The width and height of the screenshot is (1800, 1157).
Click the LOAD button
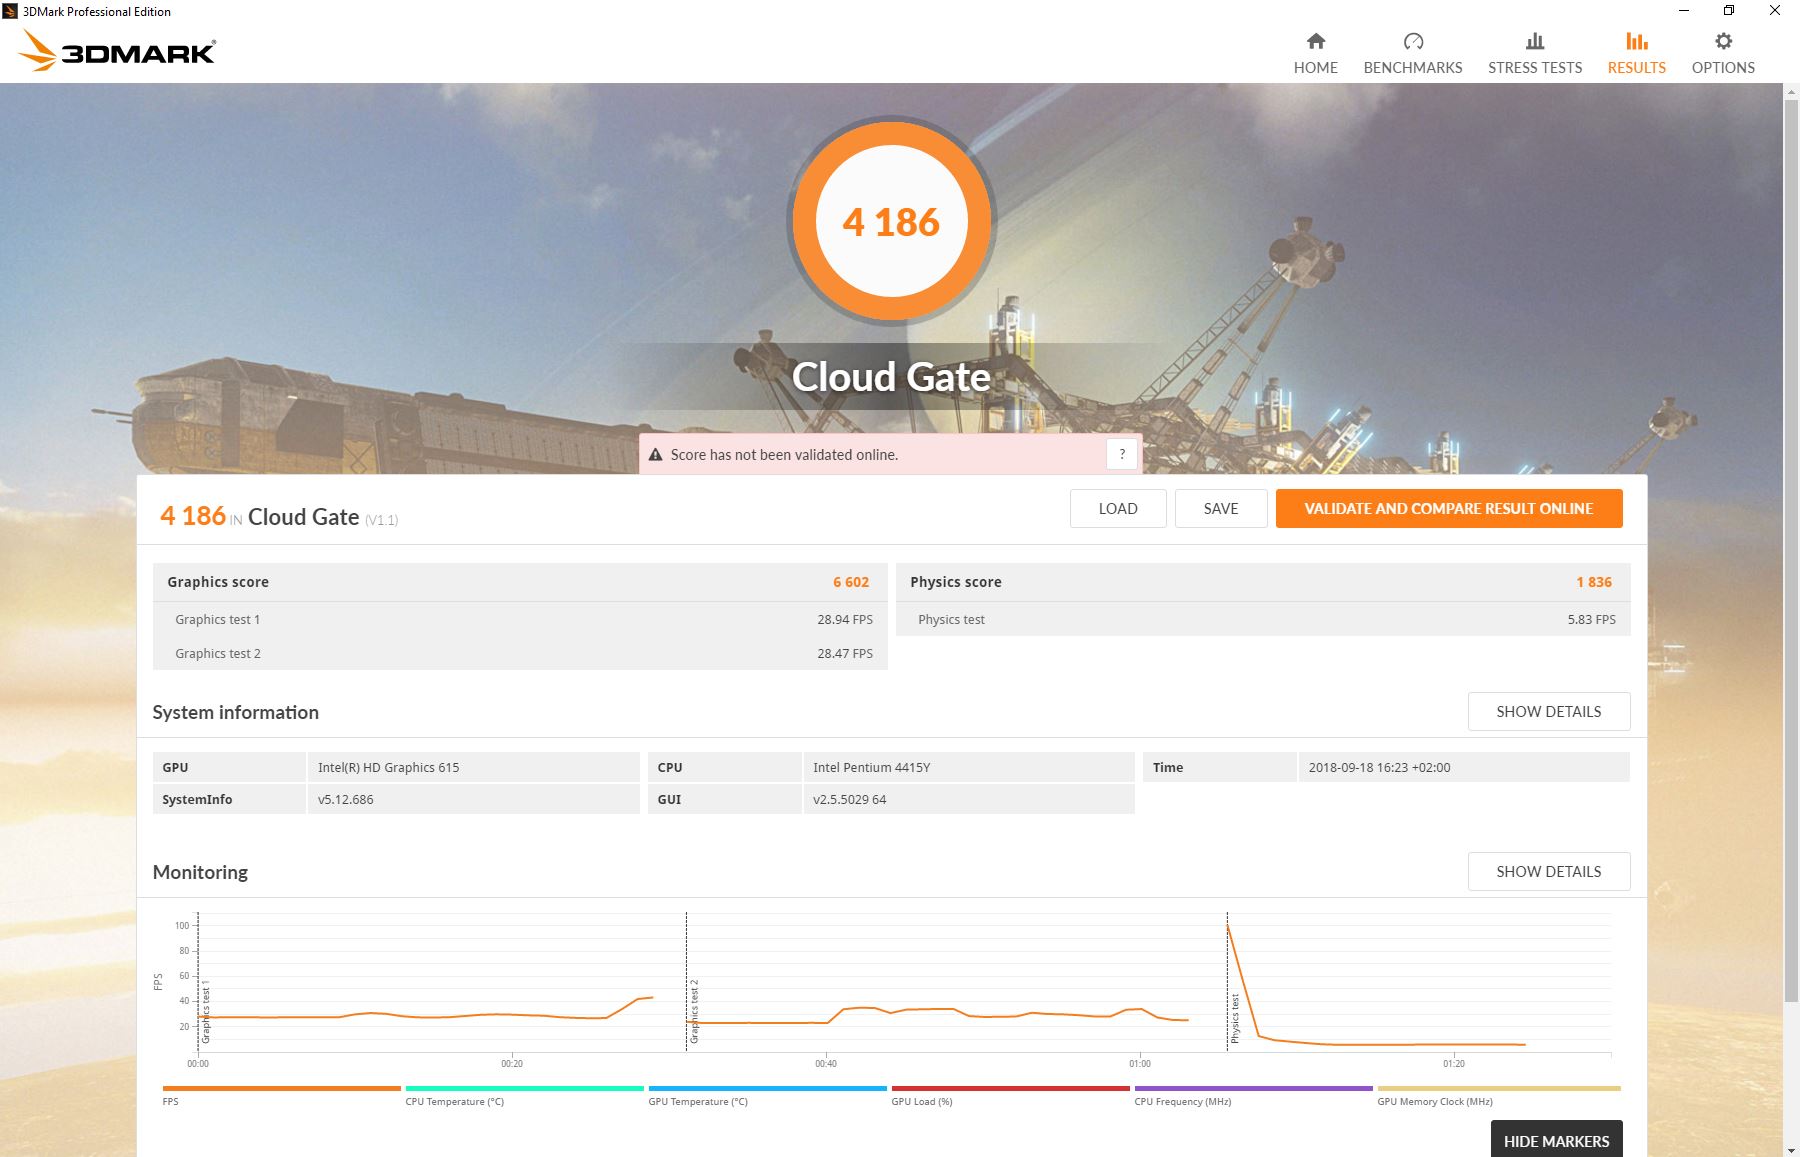pos(1118,508)
